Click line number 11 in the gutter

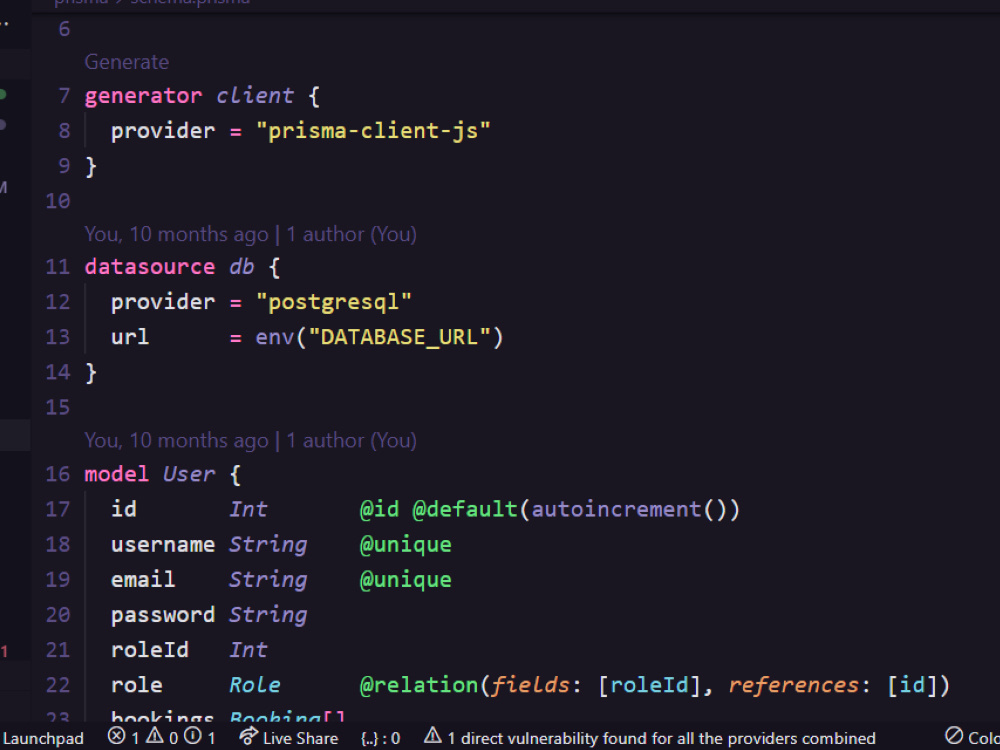(x=58, y=267)
